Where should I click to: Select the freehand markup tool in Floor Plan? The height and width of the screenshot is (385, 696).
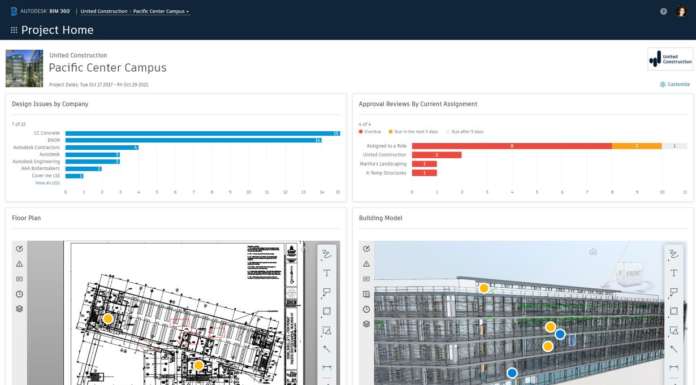pyautogui.click(x=327, y=254)
